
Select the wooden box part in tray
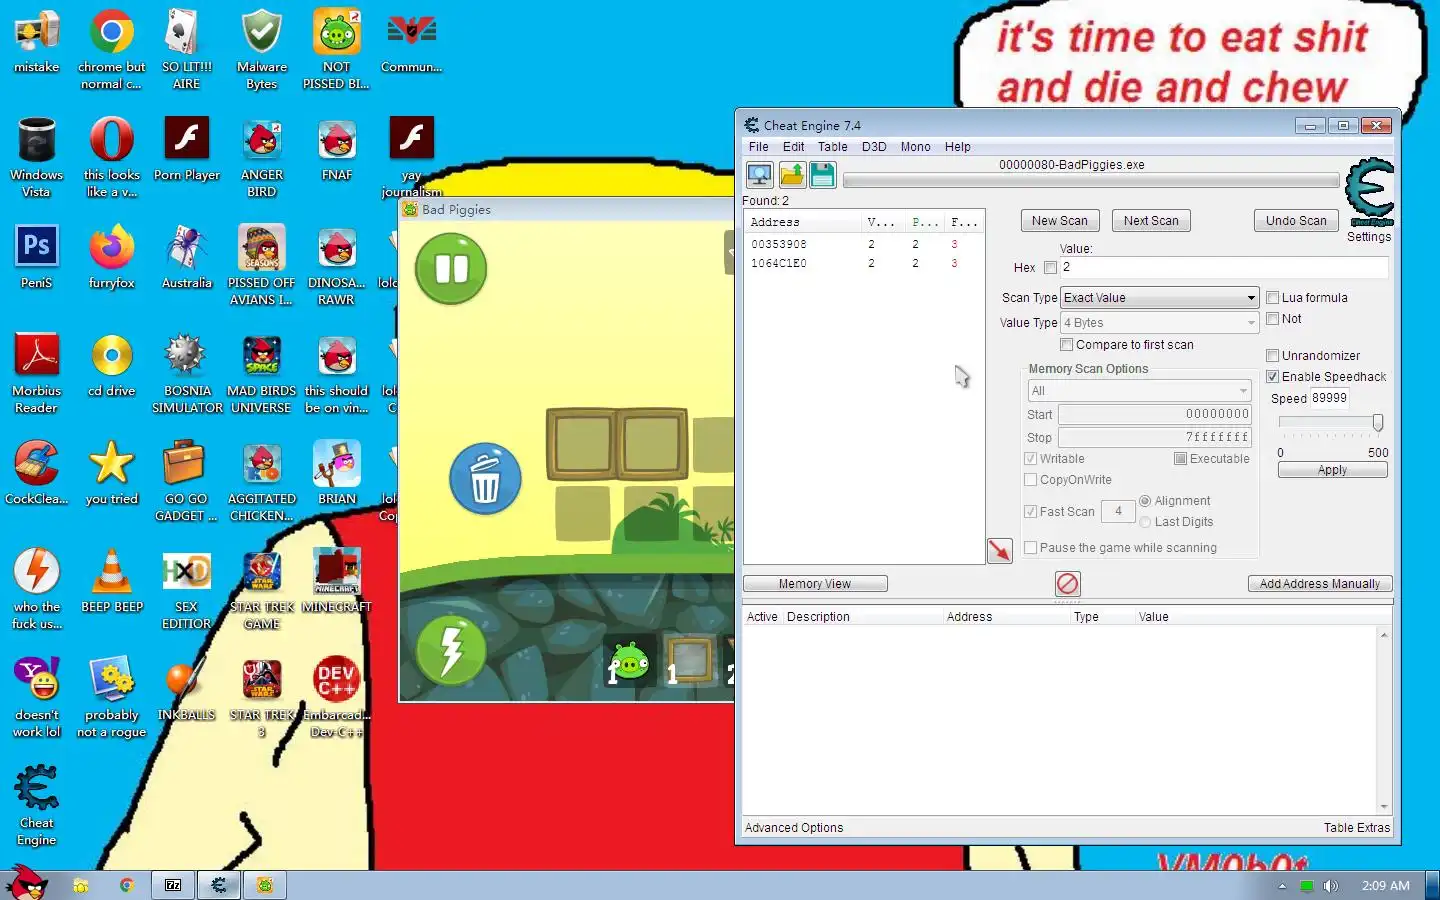pyautogui.click(x=689, y=661)
